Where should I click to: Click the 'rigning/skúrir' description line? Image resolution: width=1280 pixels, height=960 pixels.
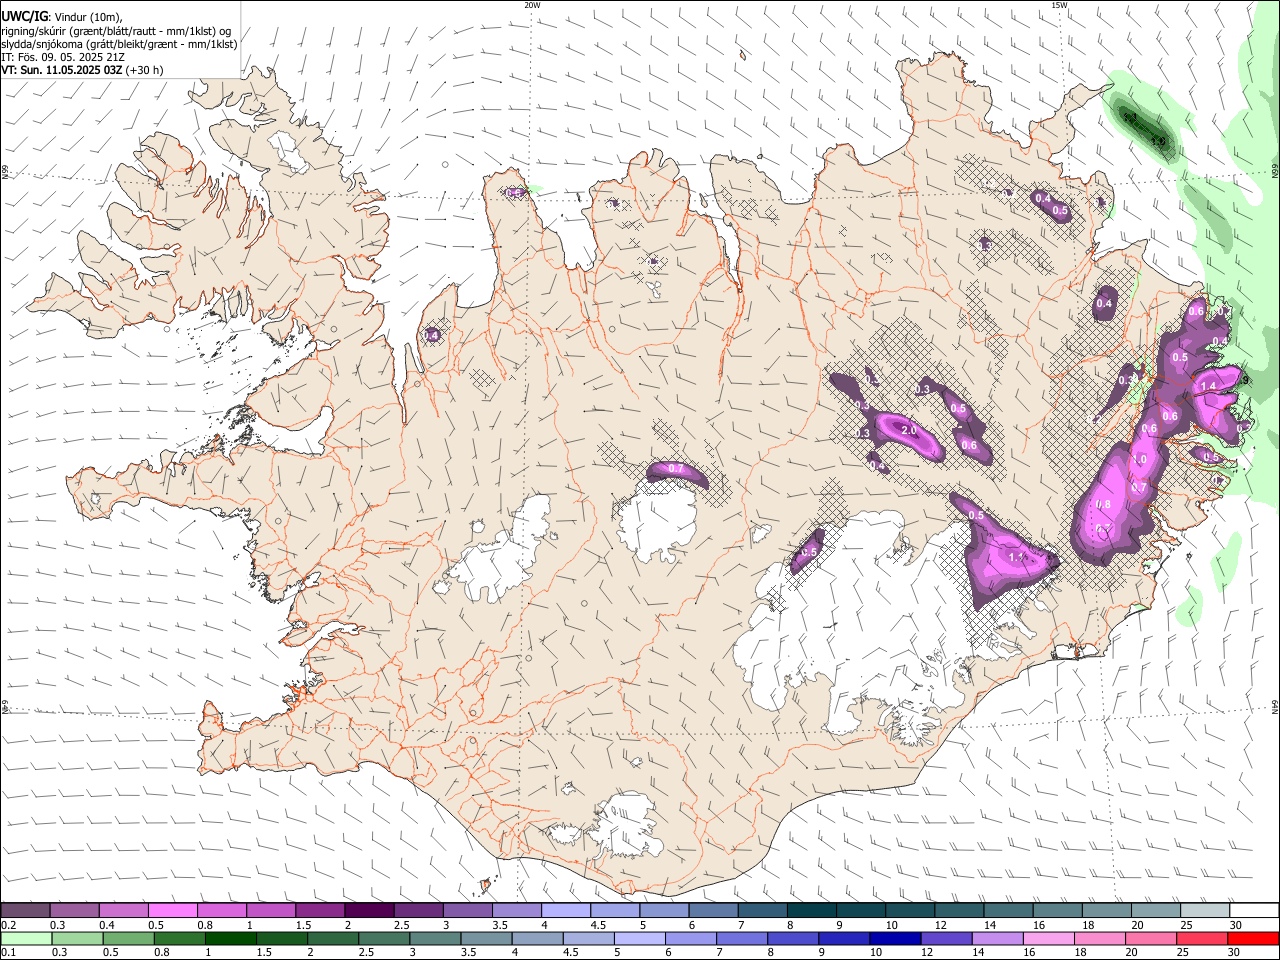(116, 31)
